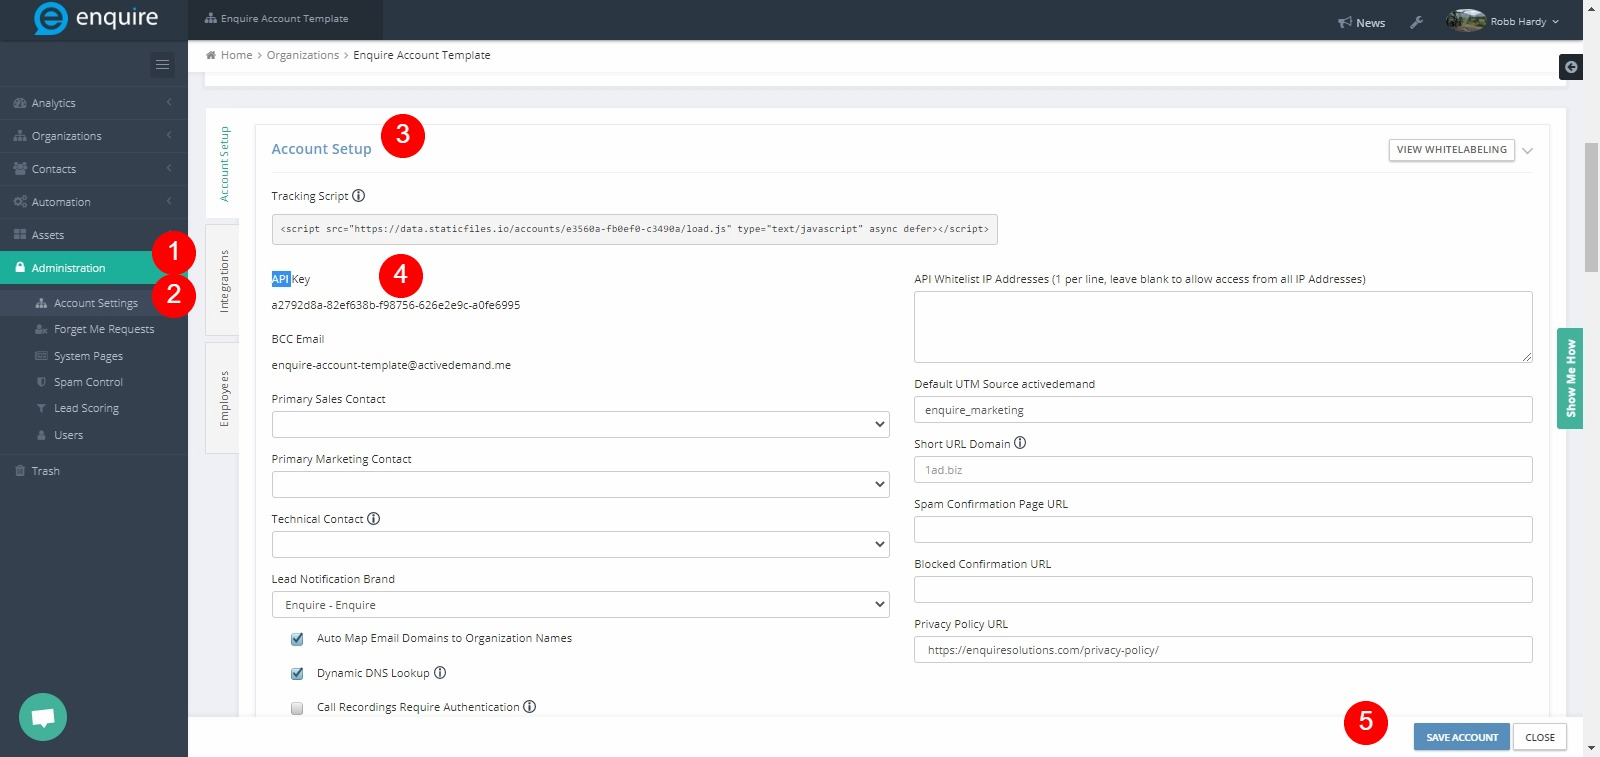Expand the View Whitelabeling chevron
Image resolution: width=1600 pixels, height=757 pixels.
1527,151
